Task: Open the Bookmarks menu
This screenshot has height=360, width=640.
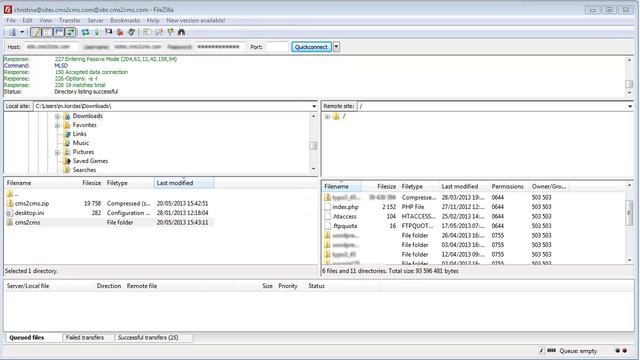Action: tap(125, 20)
